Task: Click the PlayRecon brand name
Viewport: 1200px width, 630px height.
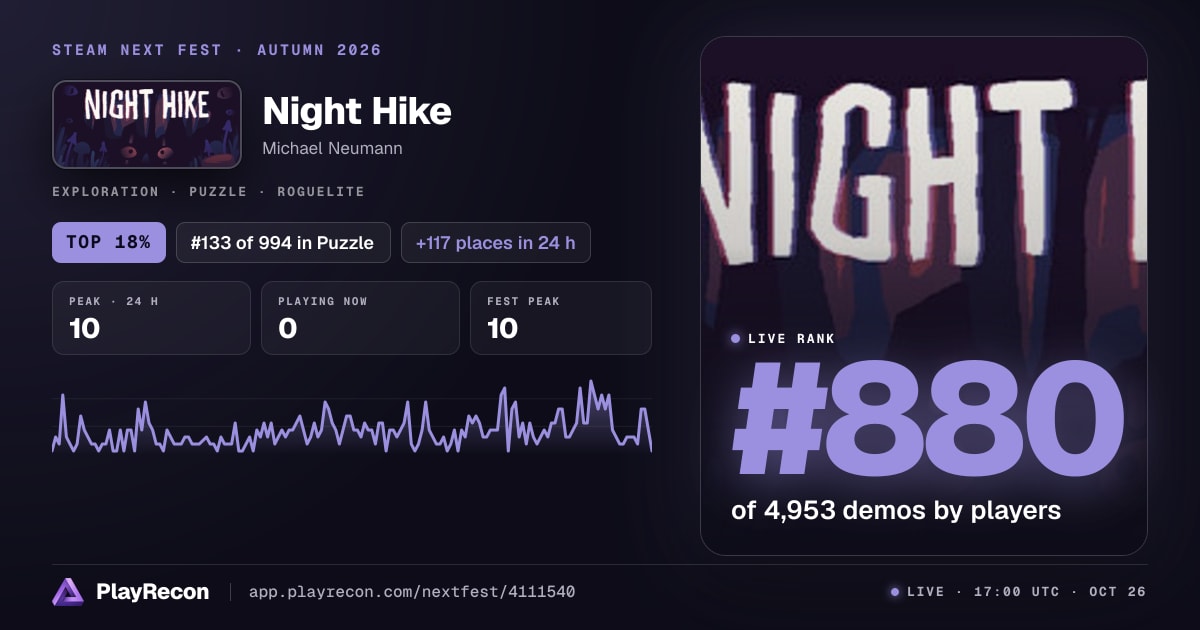Action: pos(153,592)
